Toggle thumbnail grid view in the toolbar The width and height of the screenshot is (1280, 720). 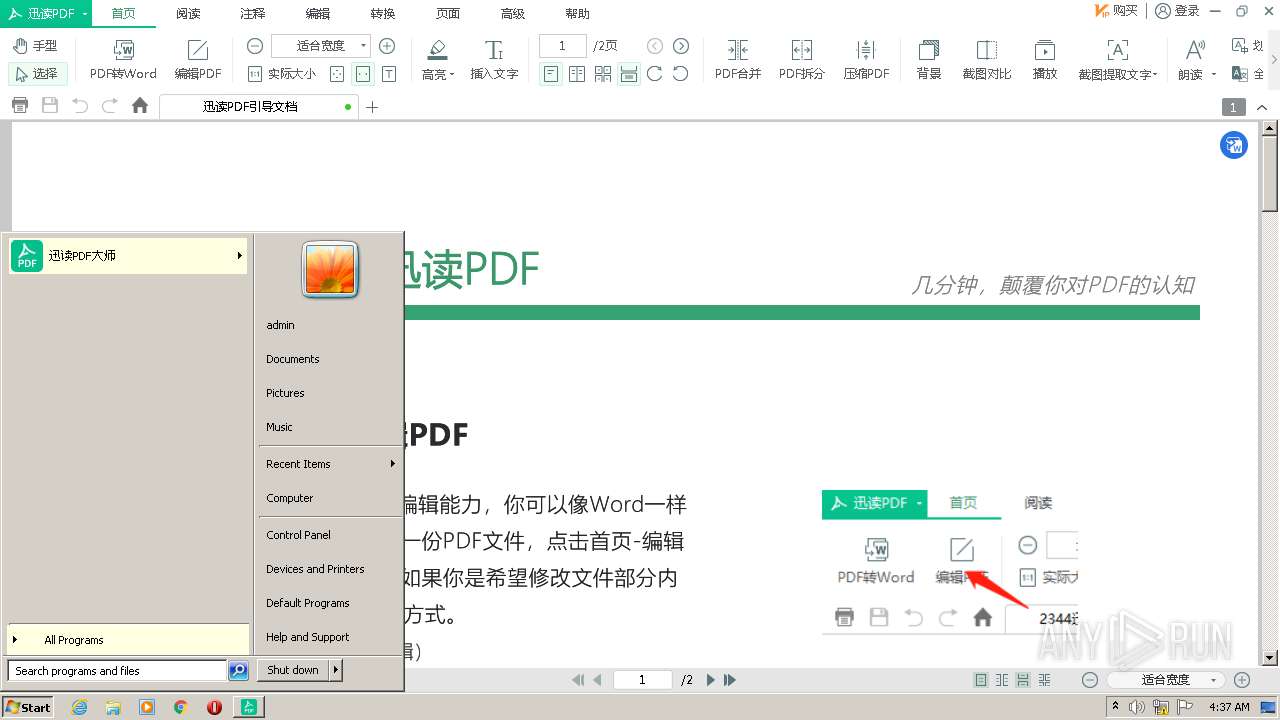pos(603,74)
